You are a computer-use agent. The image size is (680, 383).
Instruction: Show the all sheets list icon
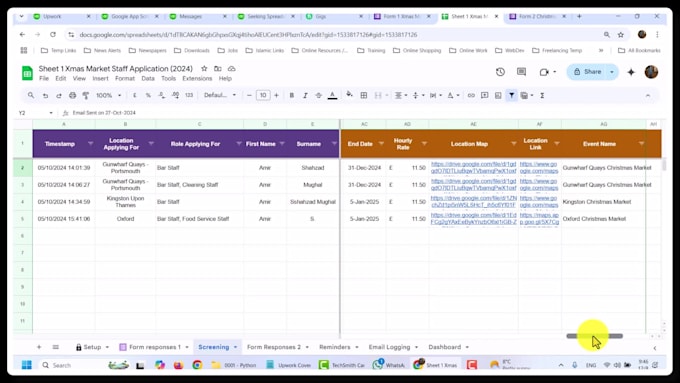click(x=56, y=347)
